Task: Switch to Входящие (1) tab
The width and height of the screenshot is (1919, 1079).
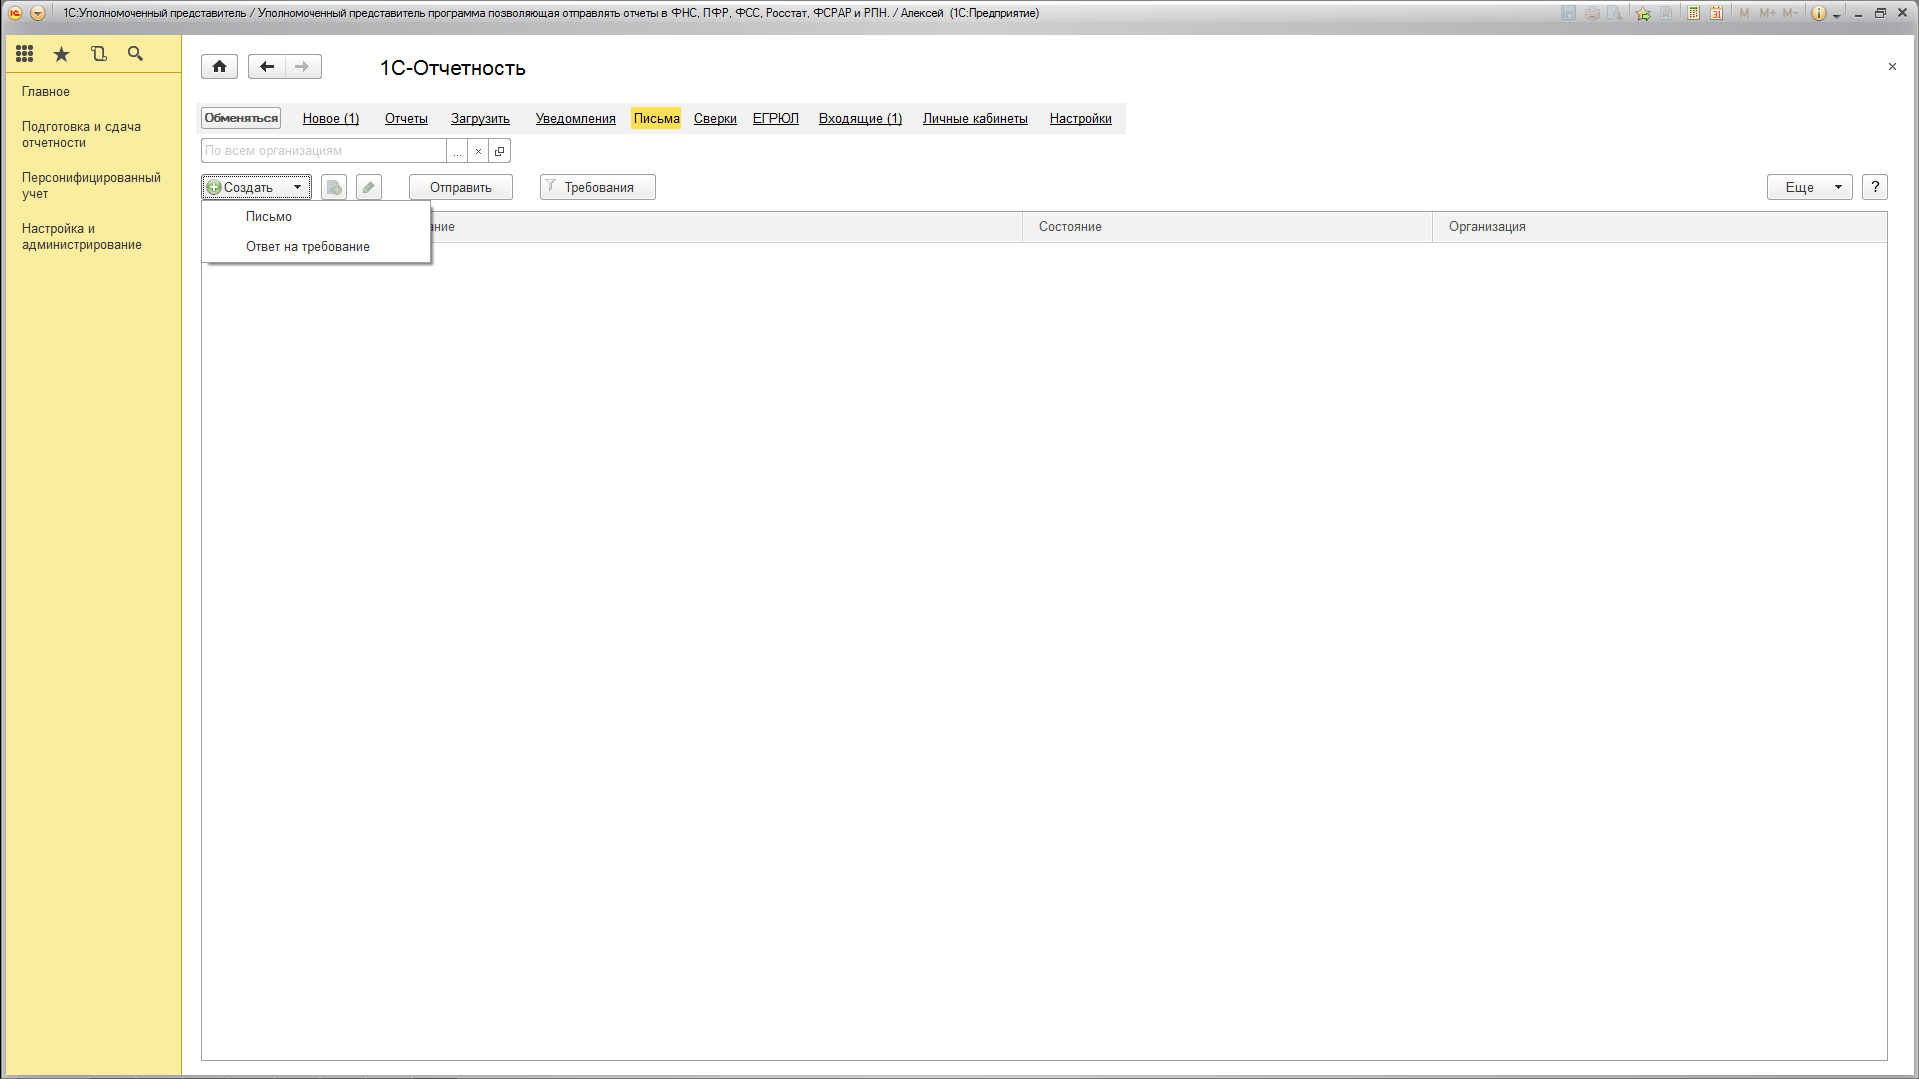Action: pyautogui.click(x=860, y=119)
